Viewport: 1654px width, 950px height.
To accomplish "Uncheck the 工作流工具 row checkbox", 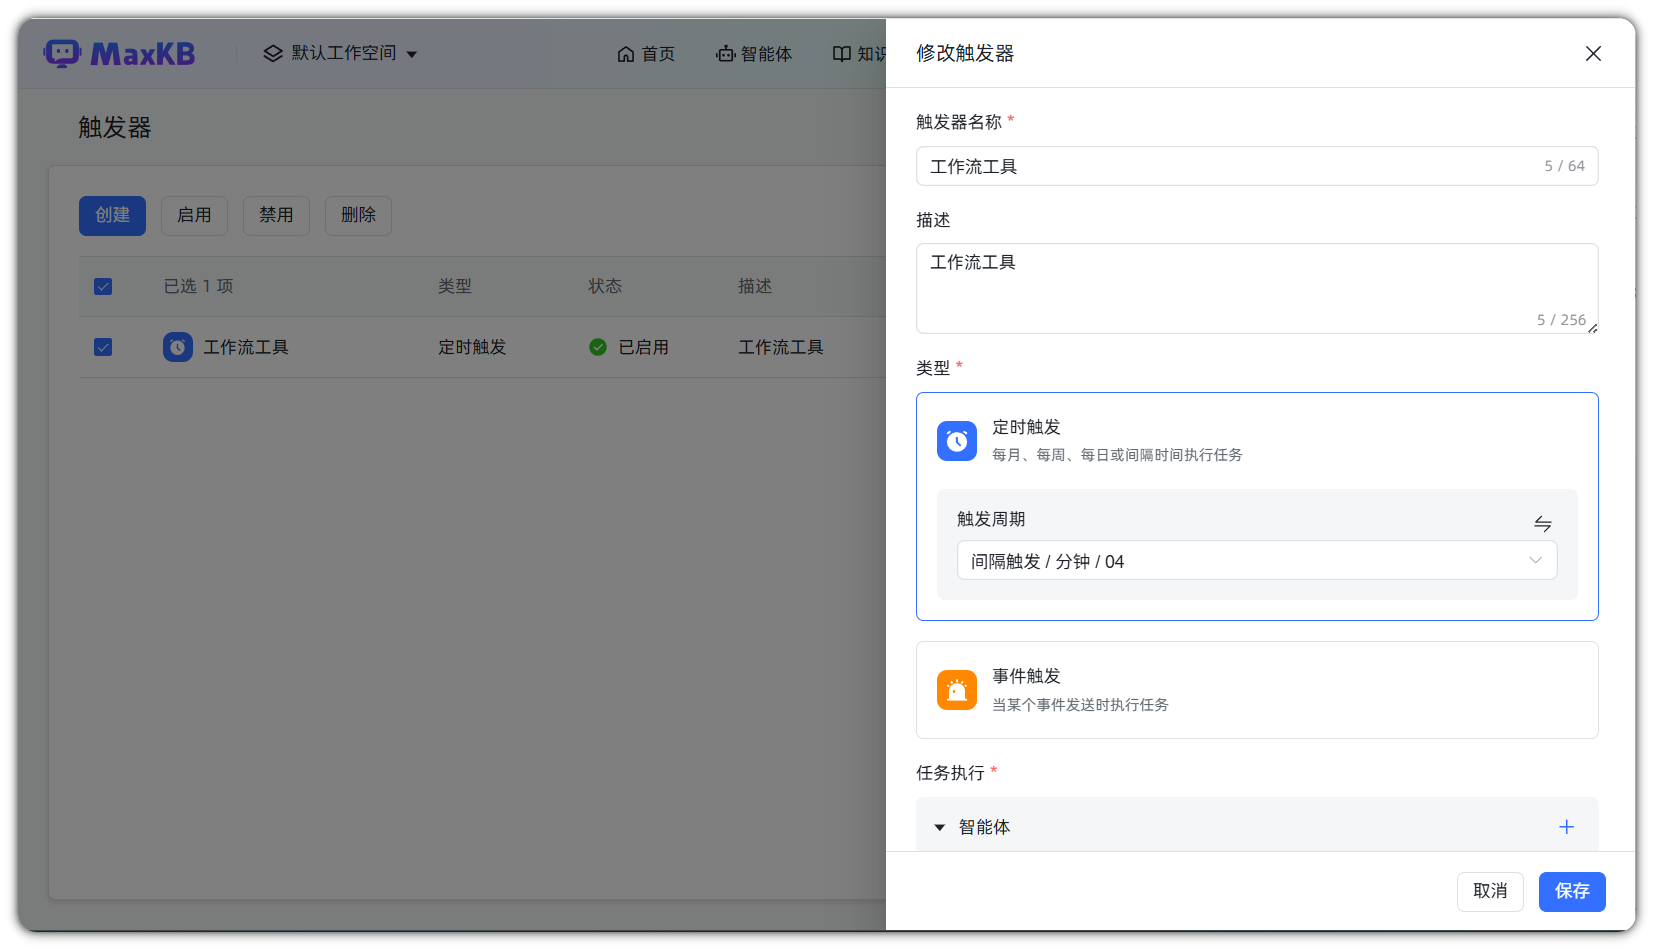I will click(103, 347).
